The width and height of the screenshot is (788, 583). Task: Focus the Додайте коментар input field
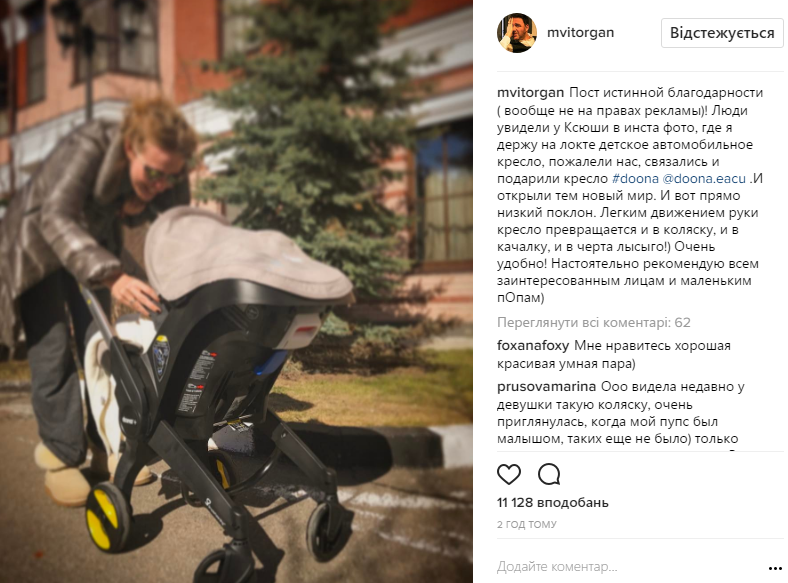[x=628, y=567]
